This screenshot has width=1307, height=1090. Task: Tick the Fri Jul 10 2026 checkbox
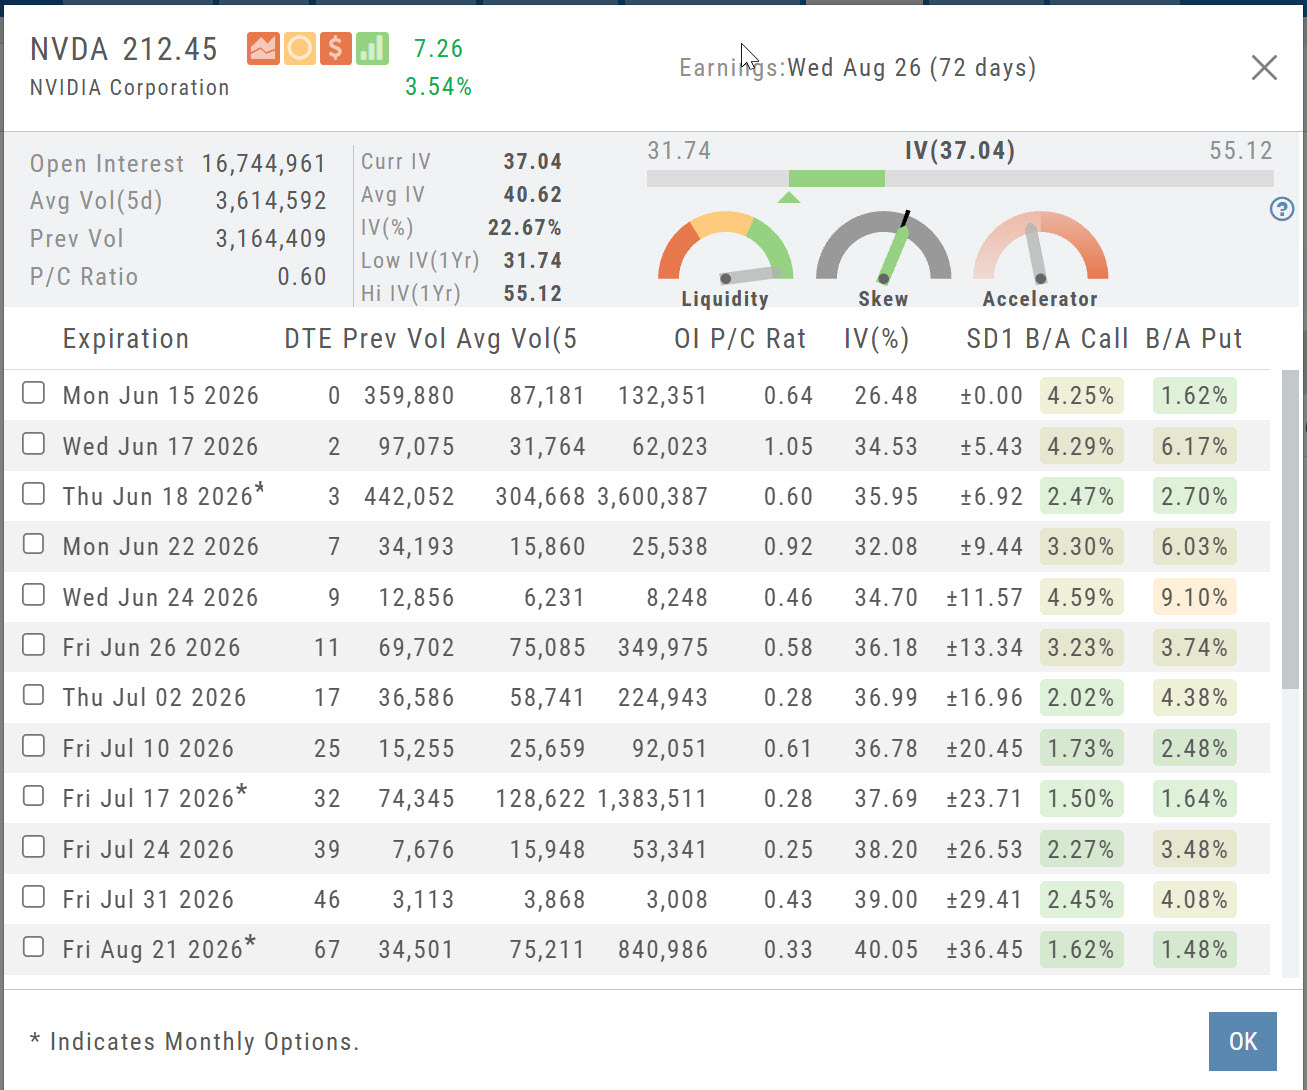point(34,745)
